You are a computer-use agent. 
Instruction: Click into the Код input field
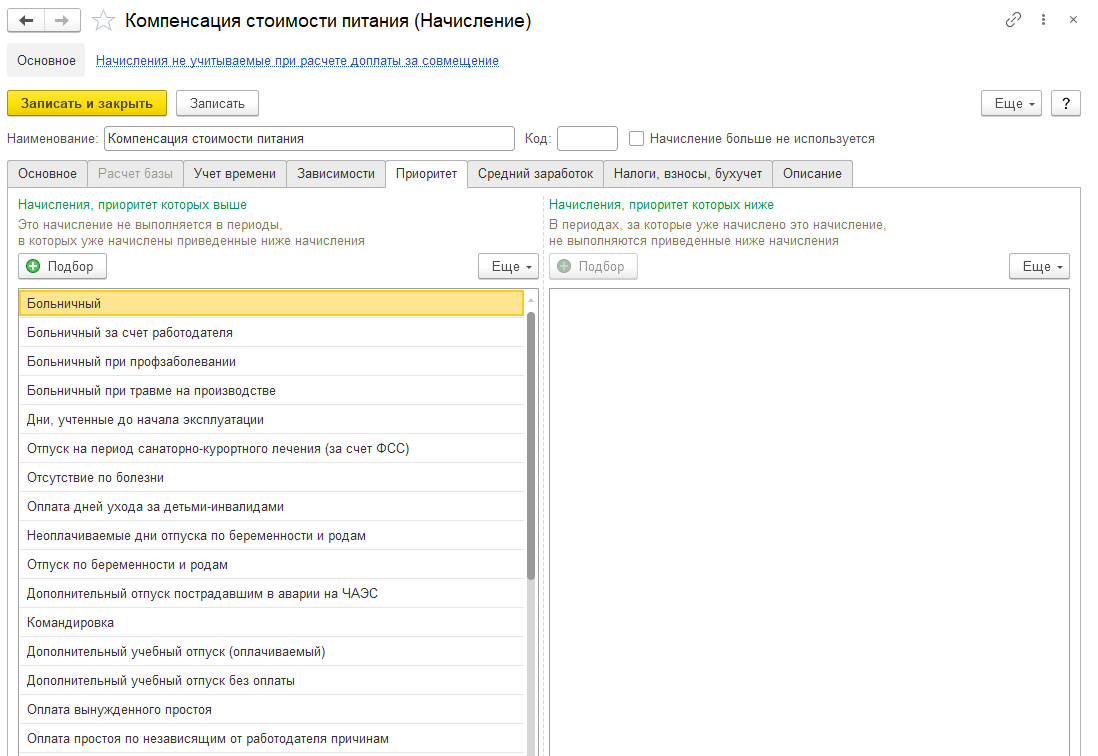pyautogui.click(x=587, y=139)
